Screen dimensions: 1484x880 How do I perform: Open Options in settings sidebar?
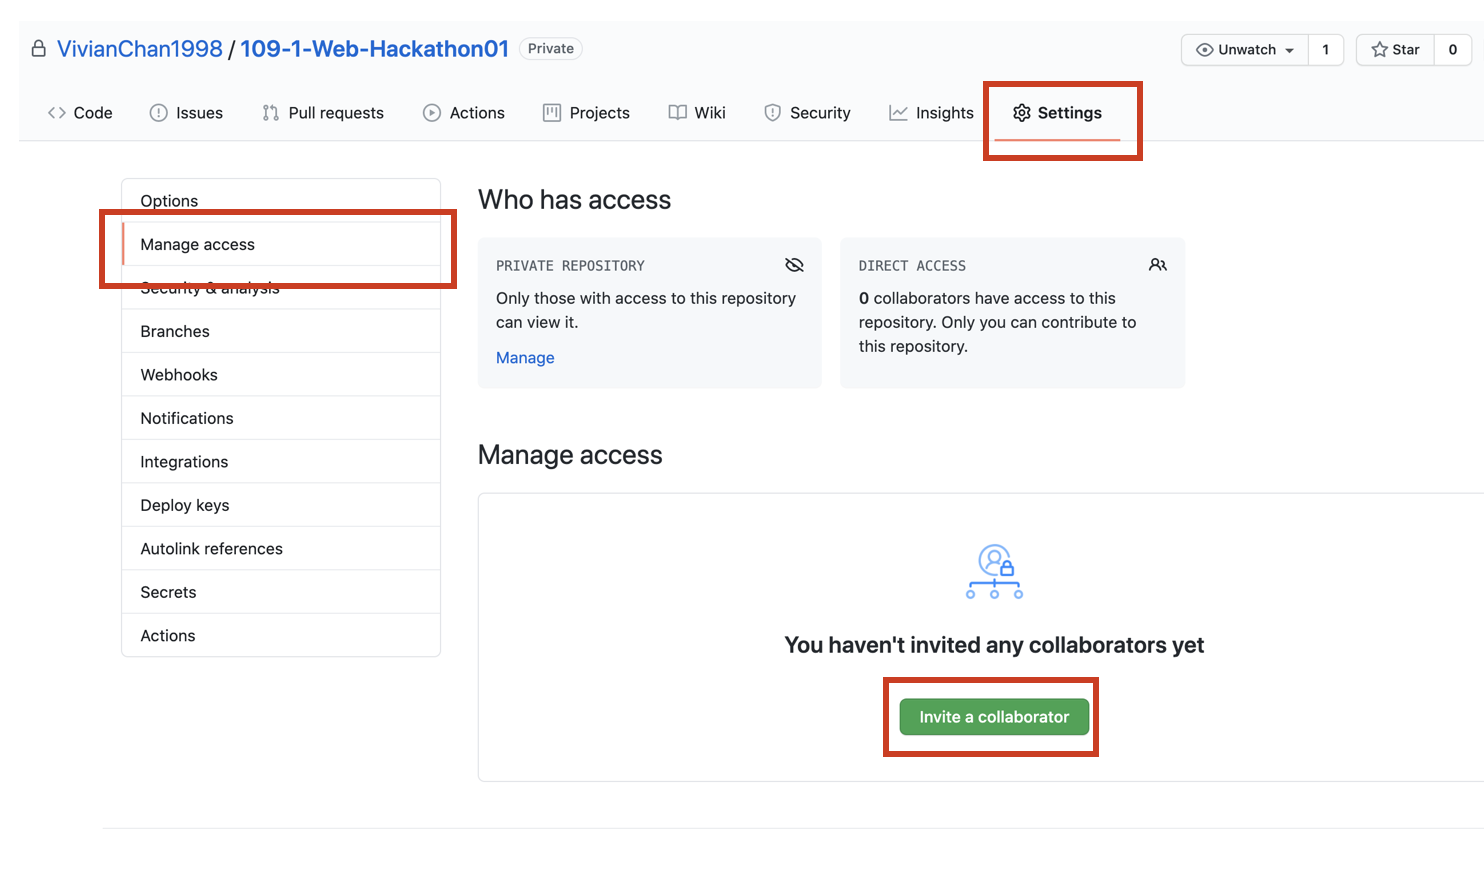281,201
